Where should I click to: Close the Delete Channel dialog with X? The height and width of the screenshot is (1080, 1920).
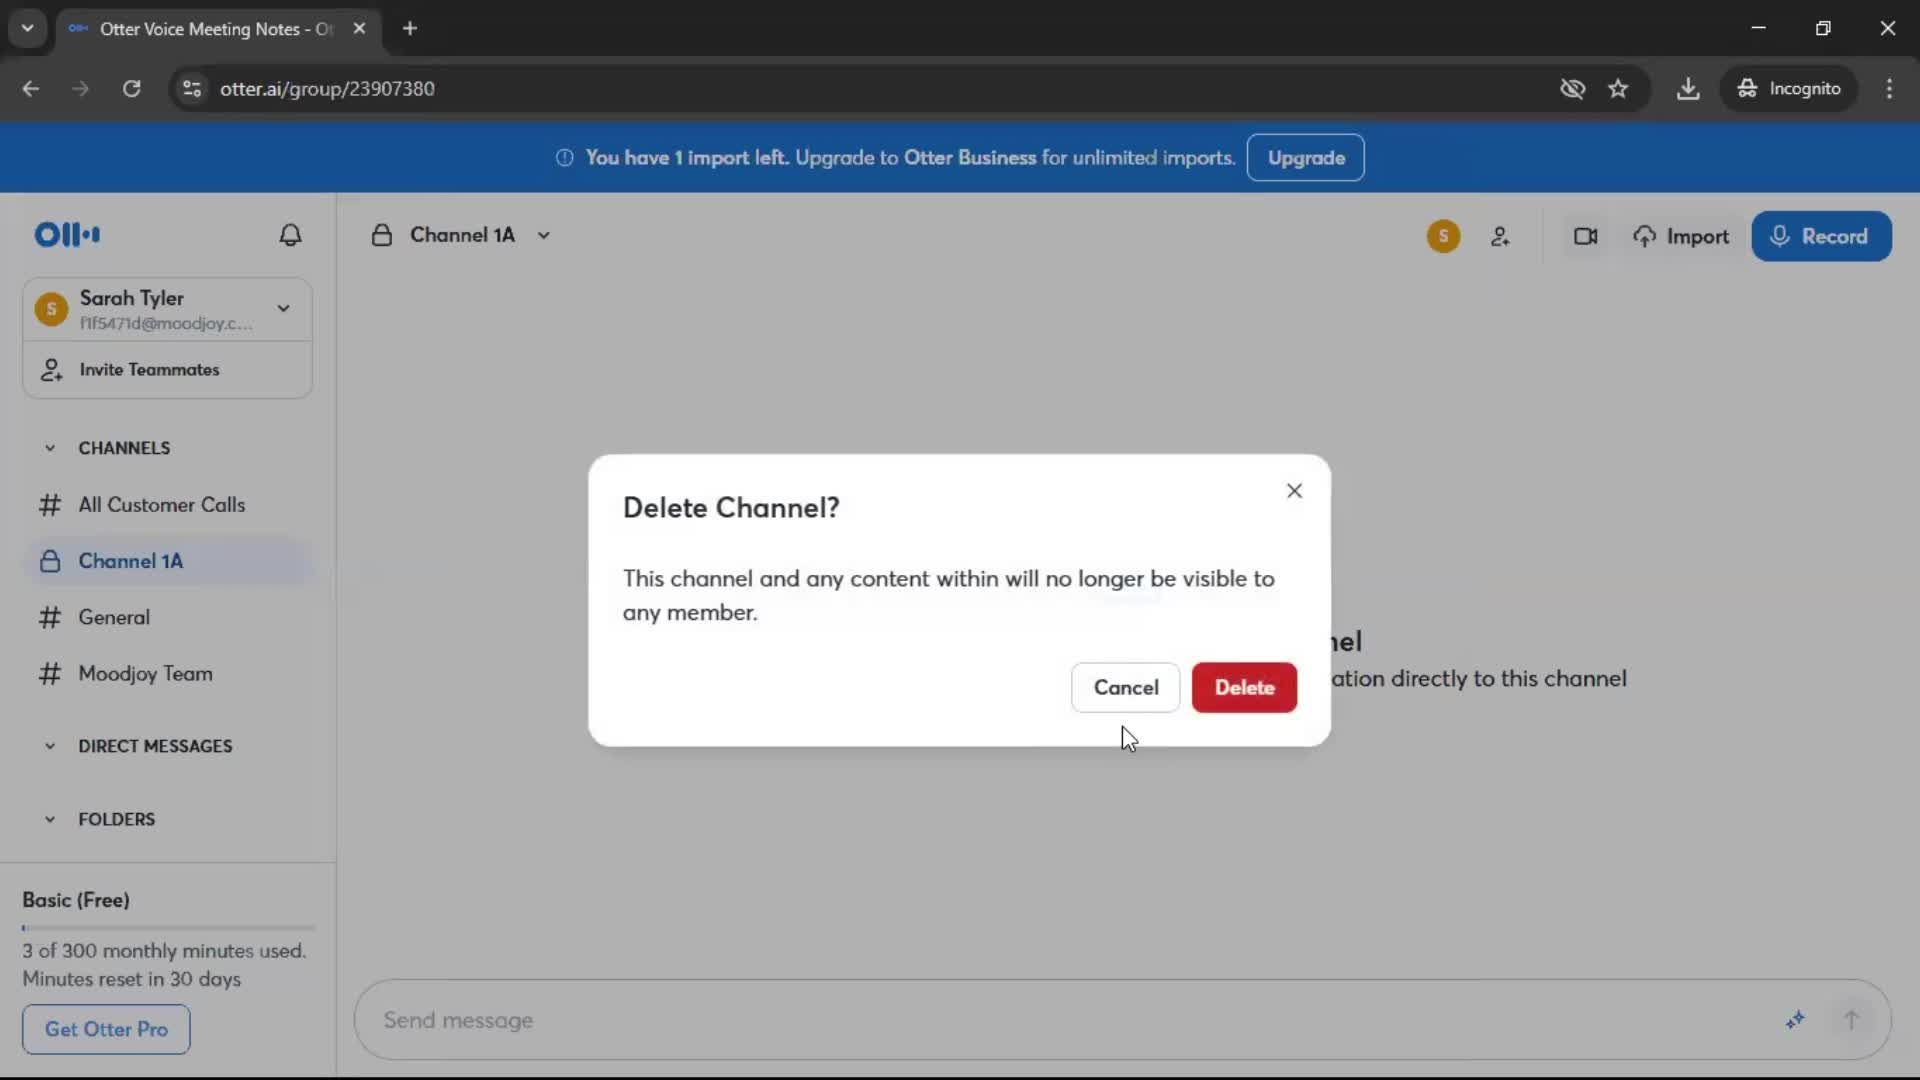pos(1294,491)
